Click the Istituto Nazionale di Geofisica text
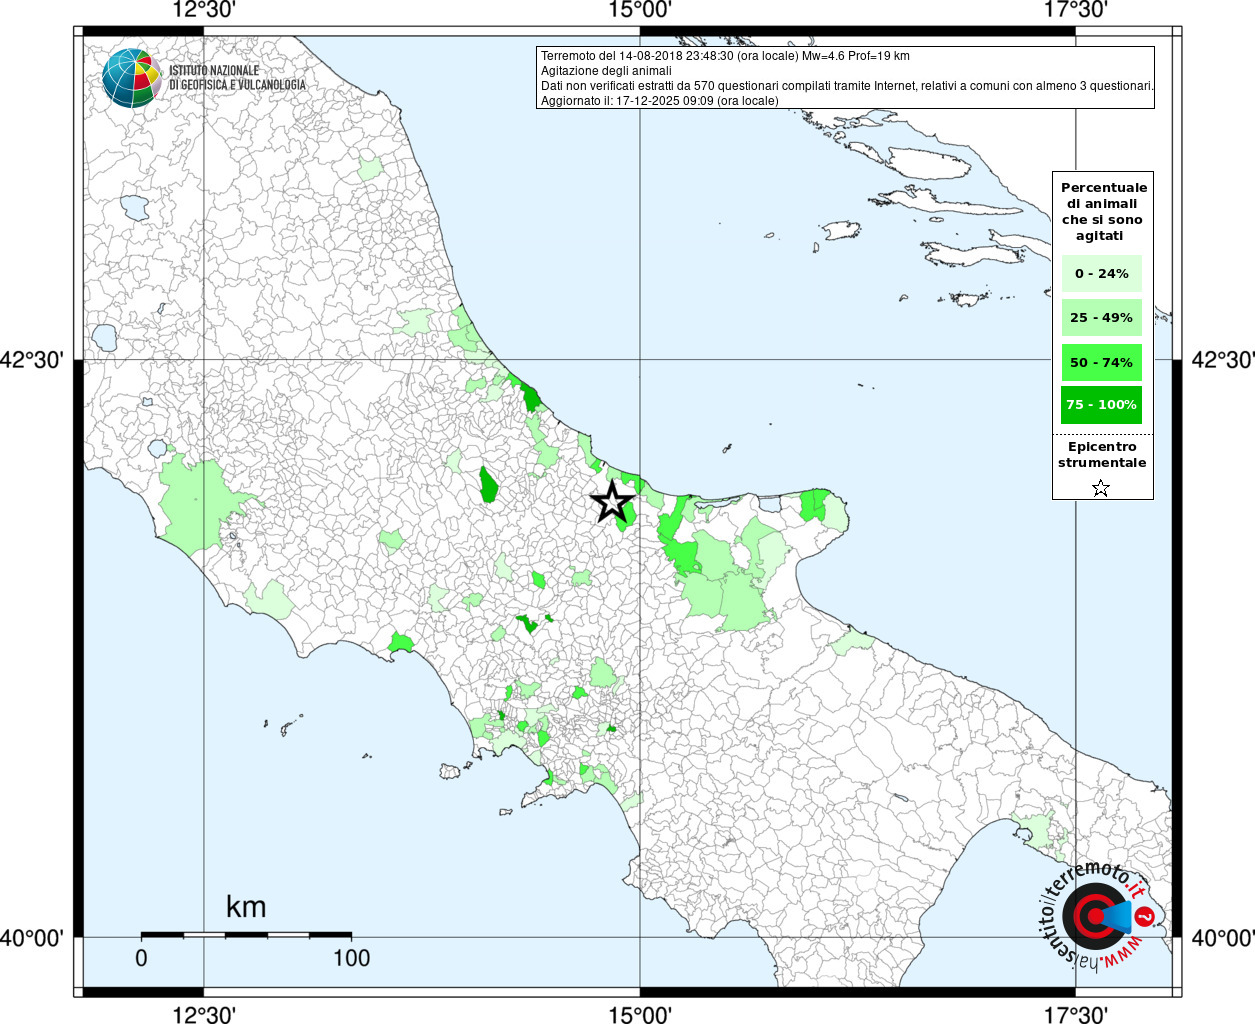 point(237,78)
